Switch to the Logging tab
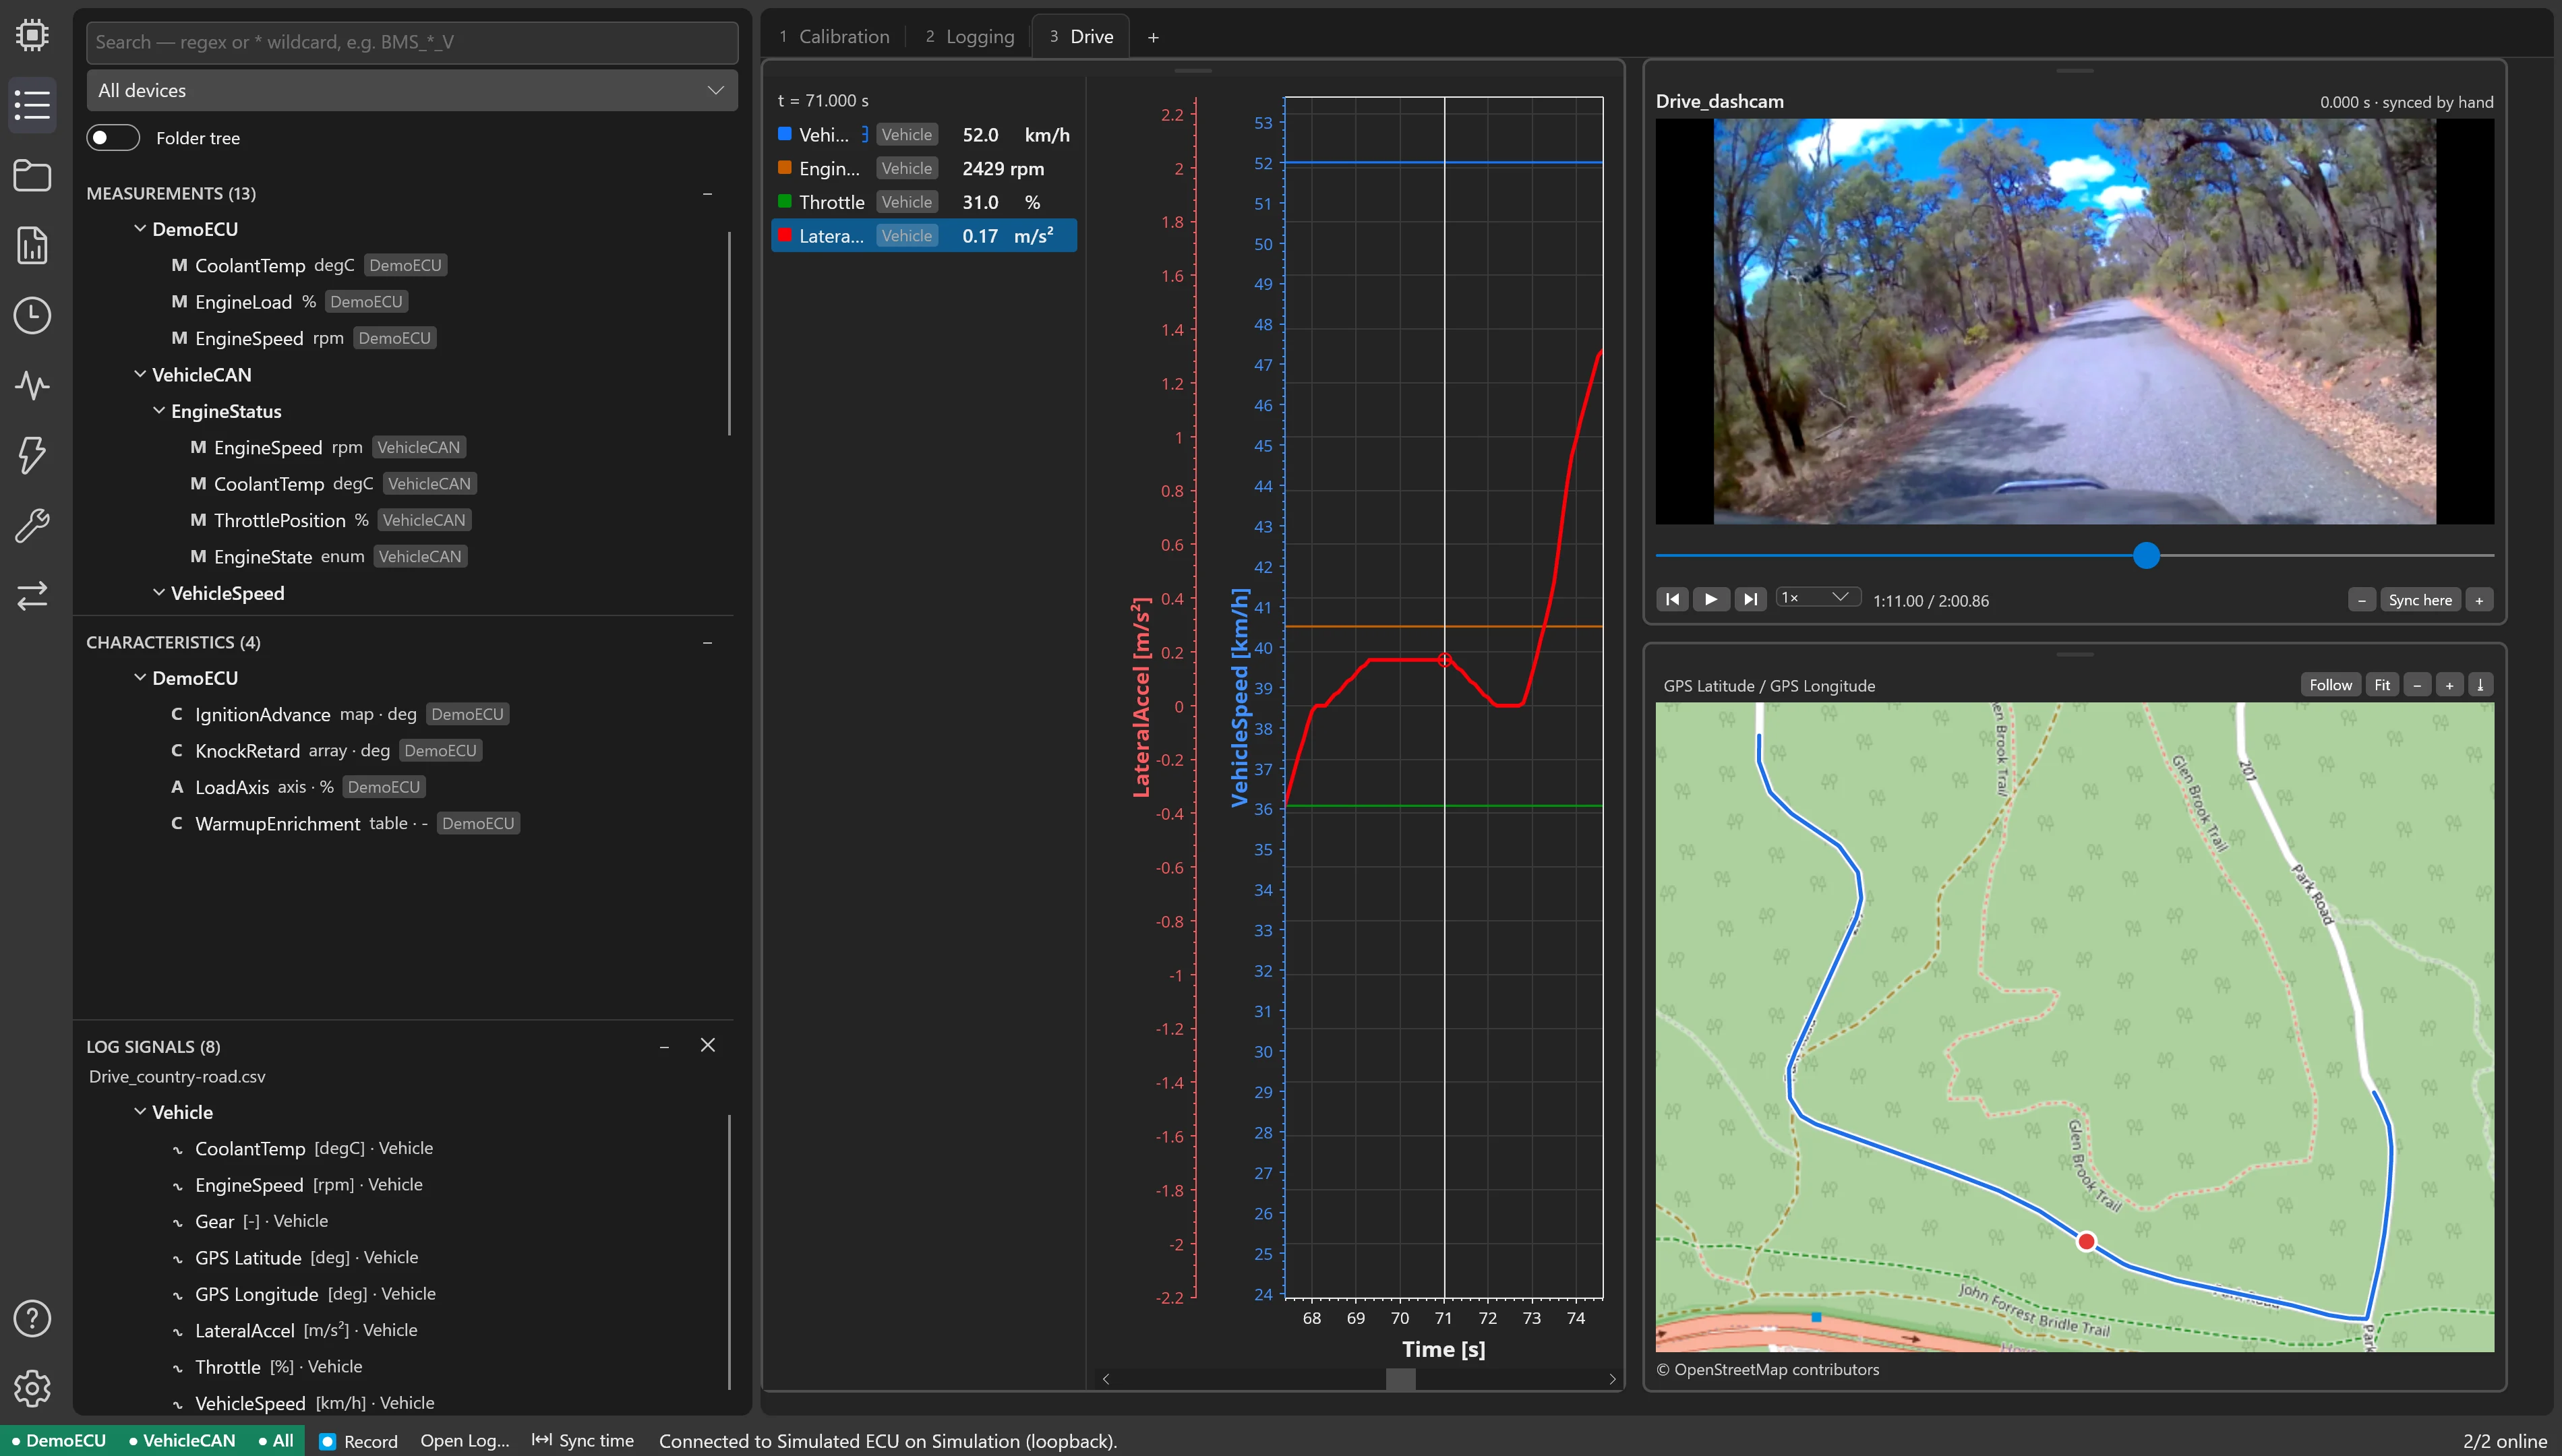The width and height of the screenshot is (2562, 1456). [x=969, y=36]
